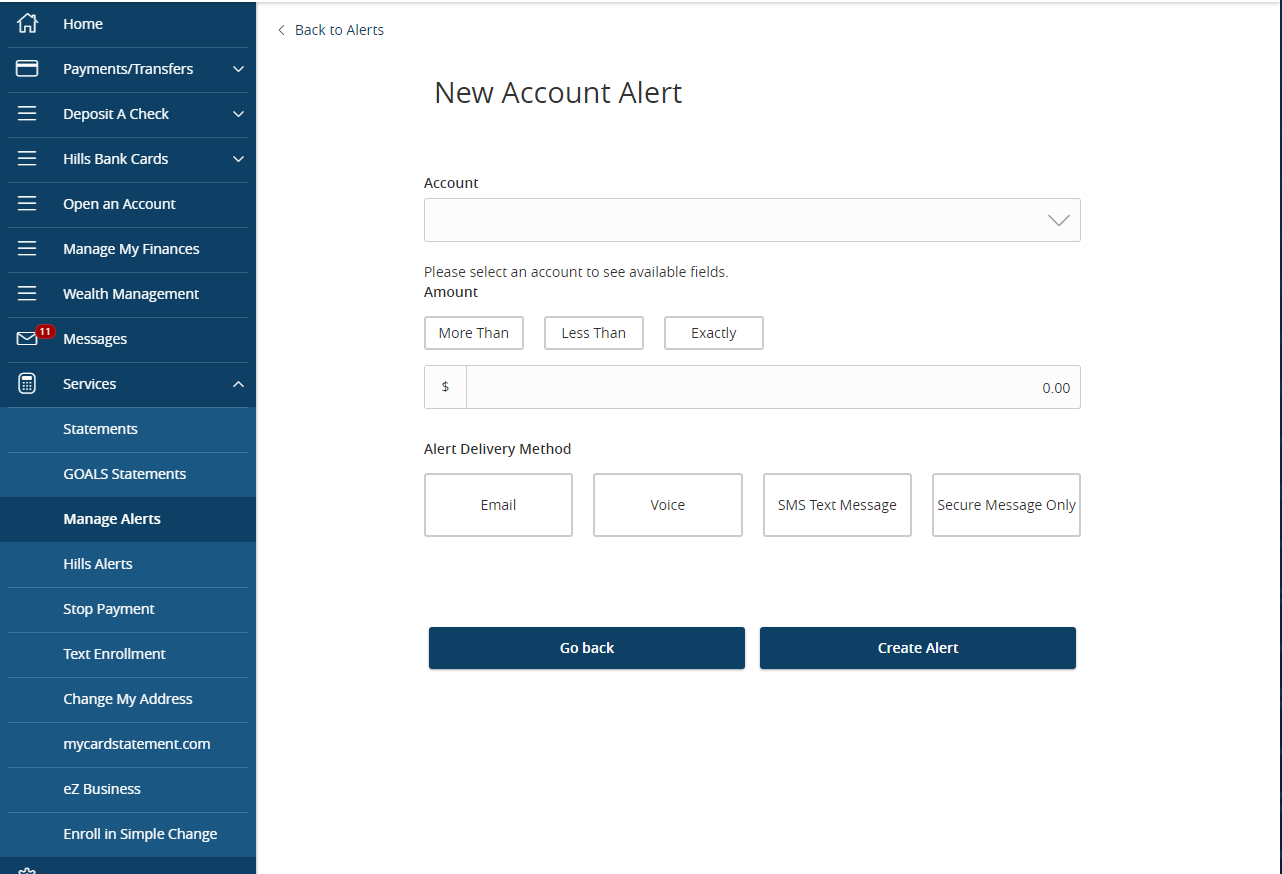Choose Secure Message Only delivery method
The image size is (1282, 874).
tap(1006, 505)
